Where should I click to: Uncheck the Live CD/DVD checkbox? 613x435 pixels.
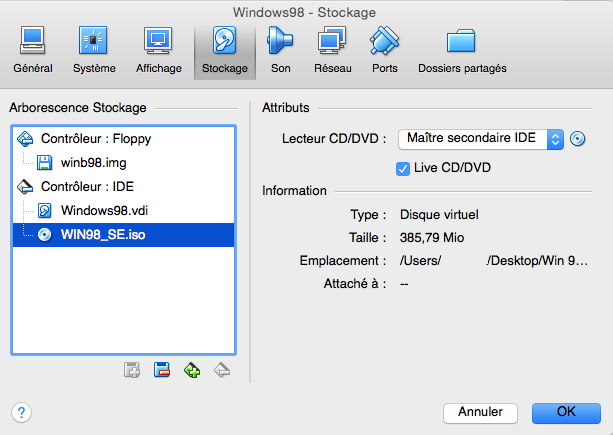[x=403, y=169]
